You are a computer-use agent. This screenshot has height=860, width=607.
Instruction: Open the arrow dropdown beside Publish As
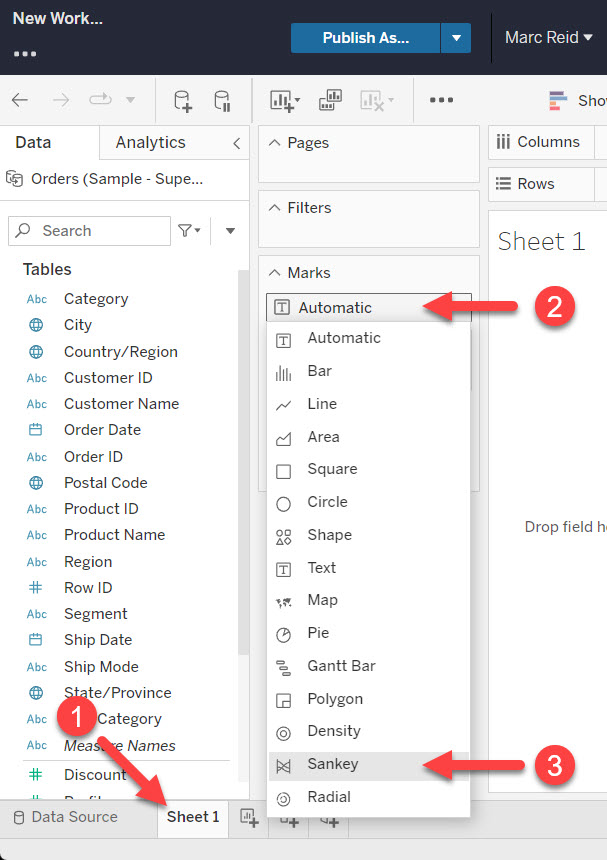point(456,38)
